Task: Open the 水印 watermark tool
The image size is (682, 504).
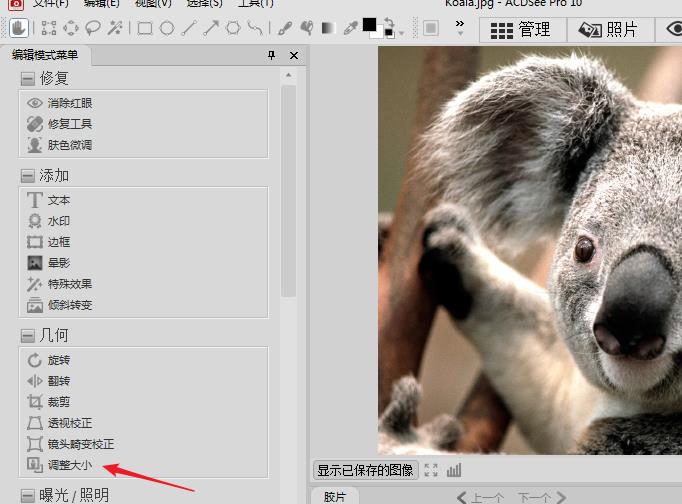Action: [x=48, y=221]
